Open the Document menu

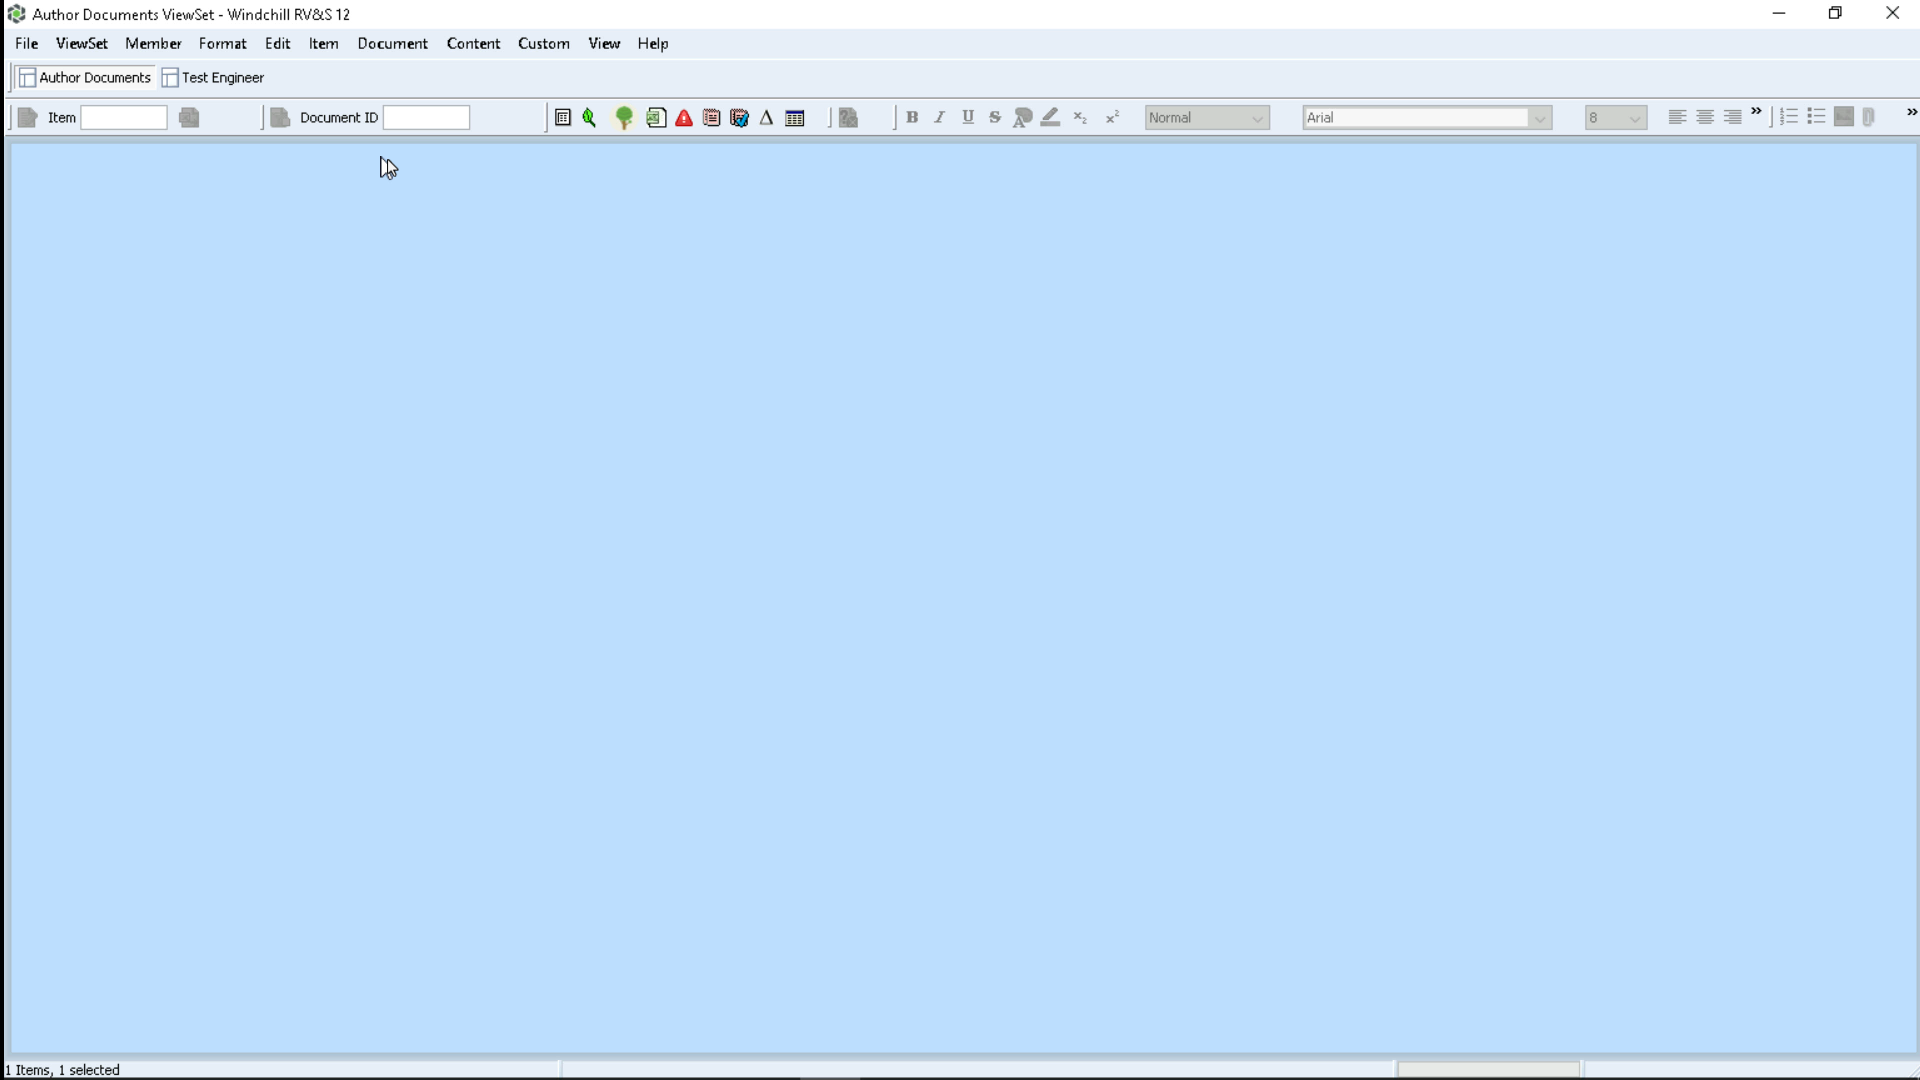pyautogui.click(x=393, y=44)
